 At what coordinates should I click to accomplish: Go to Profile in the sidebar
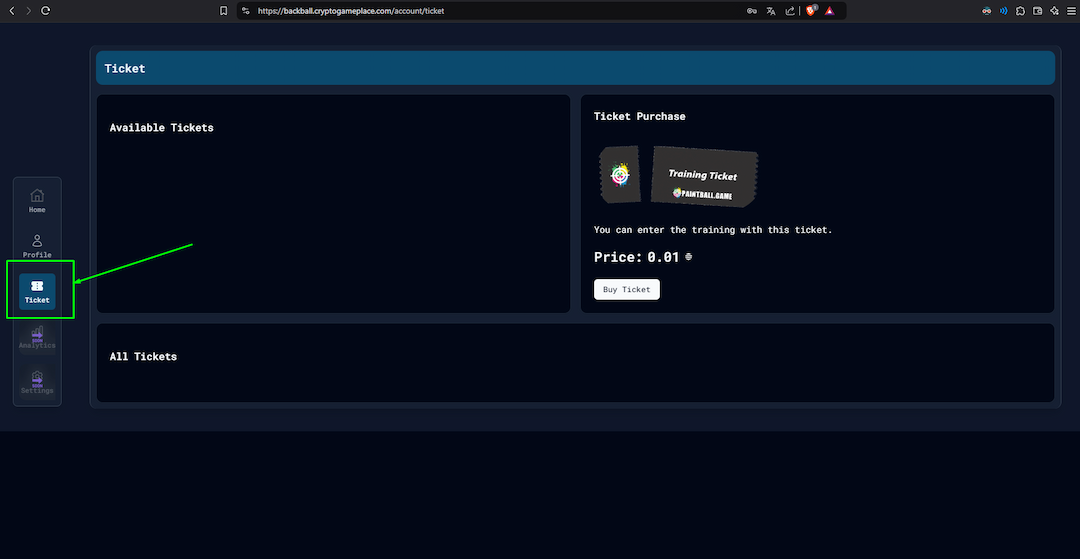(37, 245)
